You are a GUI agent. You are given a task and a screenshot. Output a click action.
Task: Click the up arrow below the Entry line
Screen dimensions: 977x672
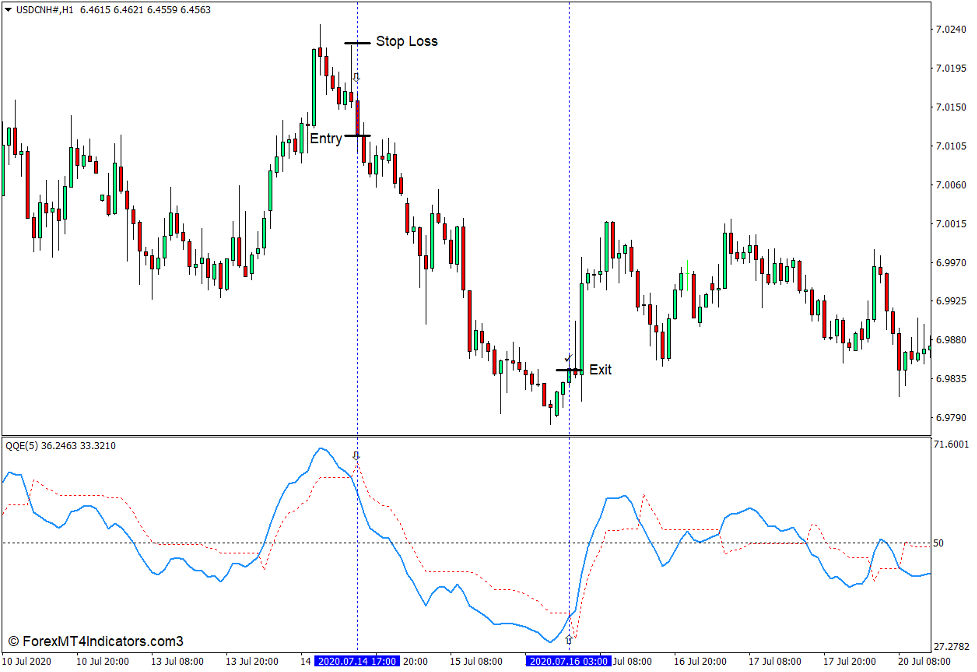(x=359, y=76)
